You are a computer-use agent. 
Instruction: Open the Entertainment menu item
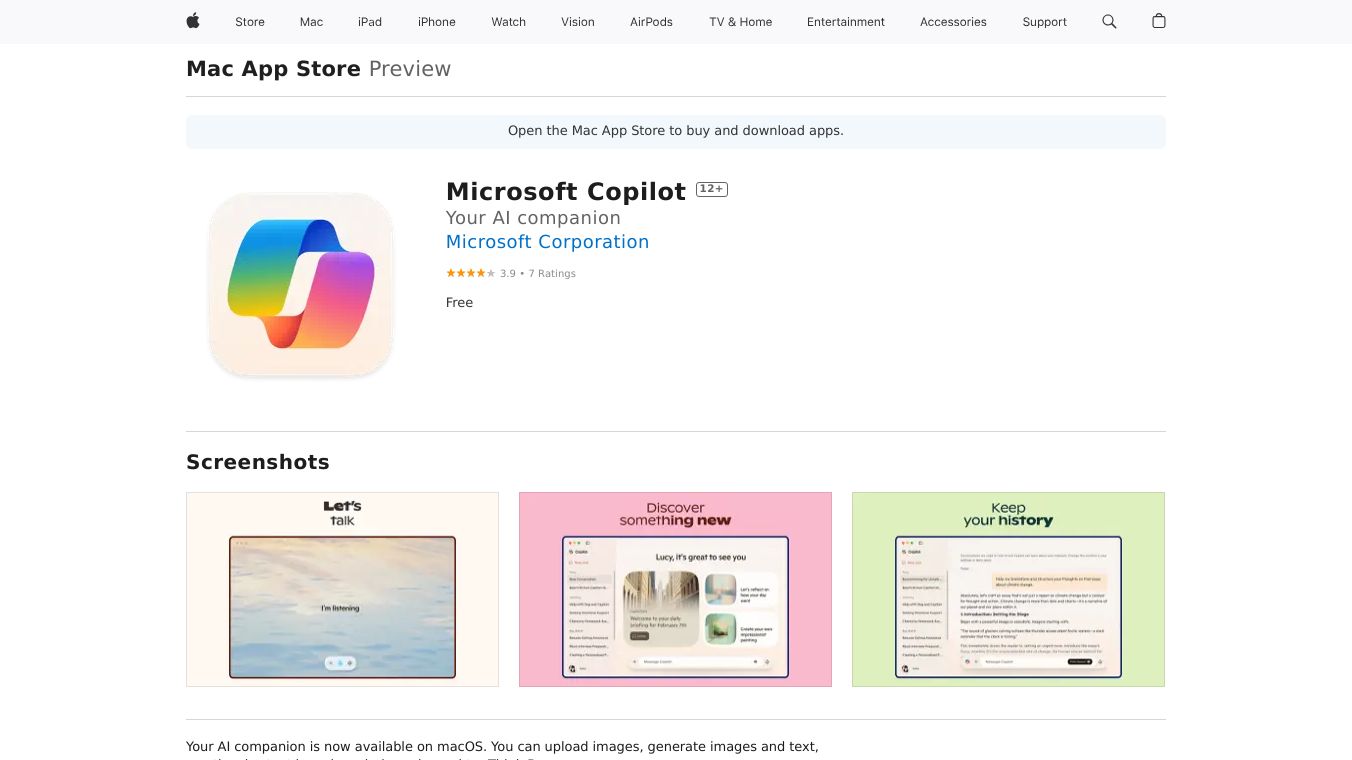(x=846, y=22)
